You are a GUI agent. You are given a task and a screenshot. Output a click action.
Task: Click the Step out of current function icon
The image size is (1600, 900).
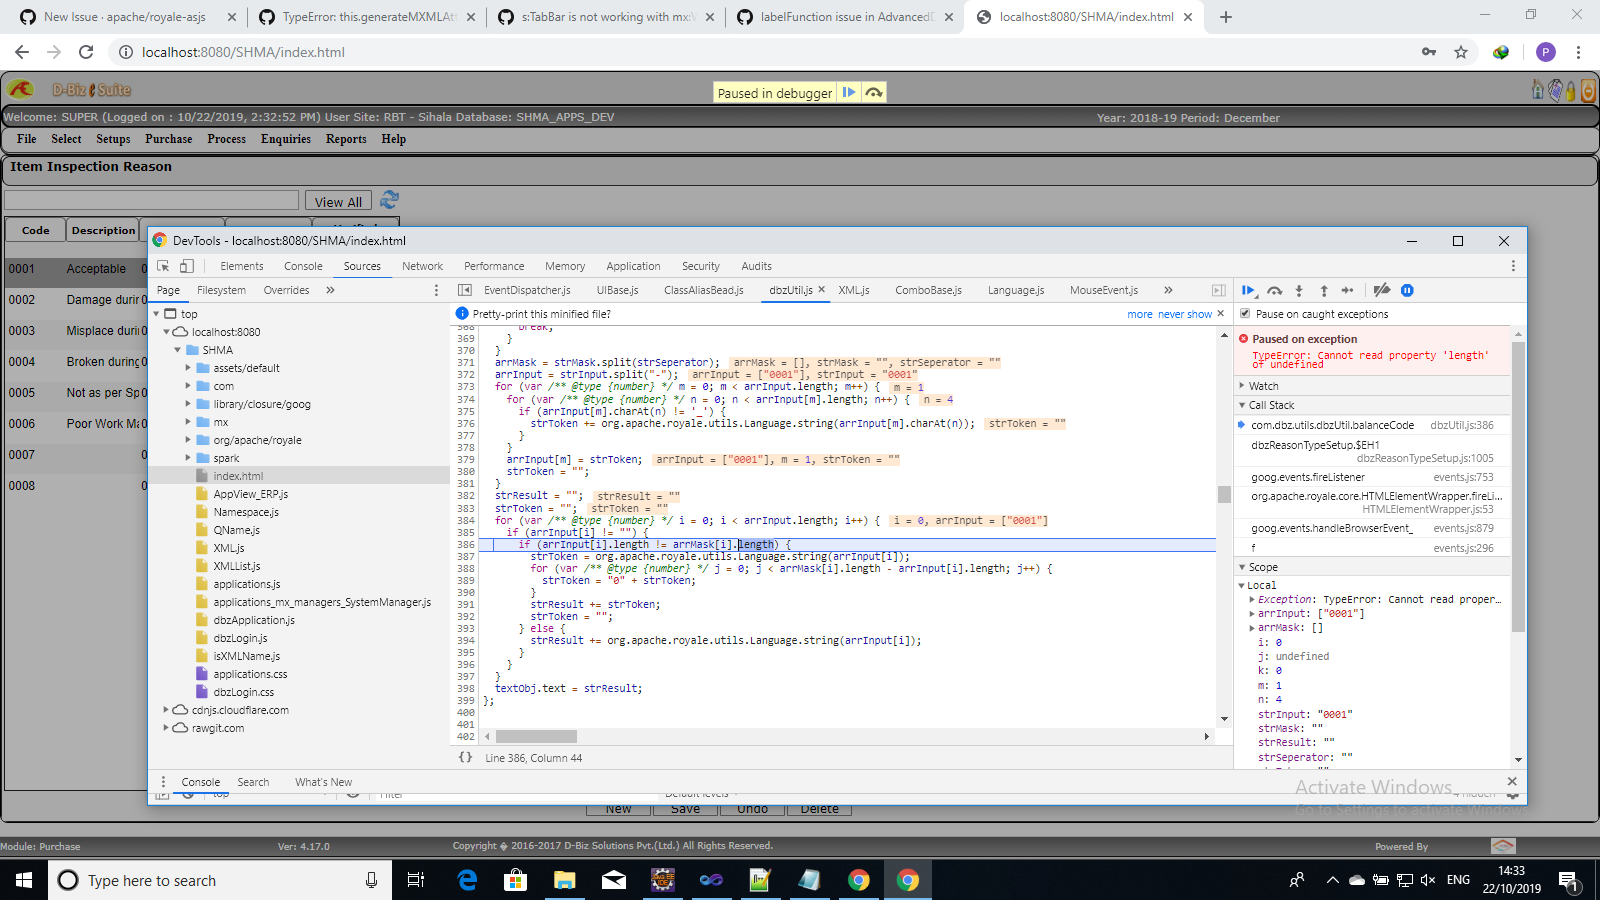(1324, 290)
